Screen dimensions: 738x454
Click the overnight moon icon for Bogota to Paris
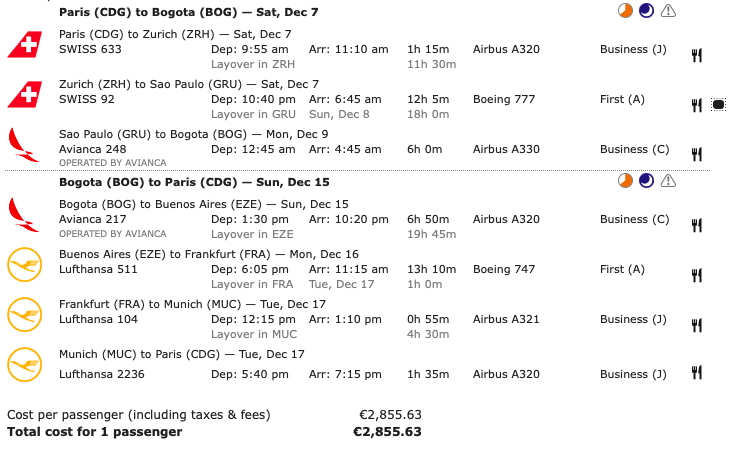pyautogui.click(x=646, y=181)
